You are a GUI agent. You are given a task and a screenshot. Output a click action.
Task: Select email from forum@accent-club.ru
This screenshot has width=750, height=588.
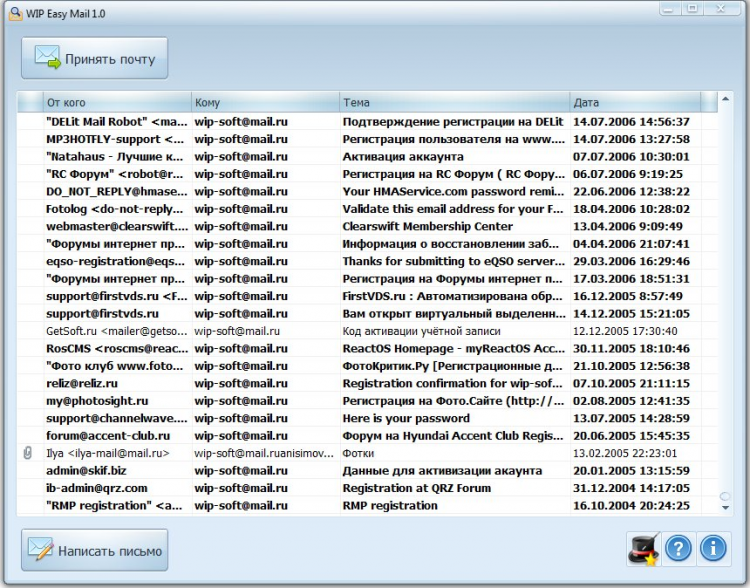click(367, 436)
